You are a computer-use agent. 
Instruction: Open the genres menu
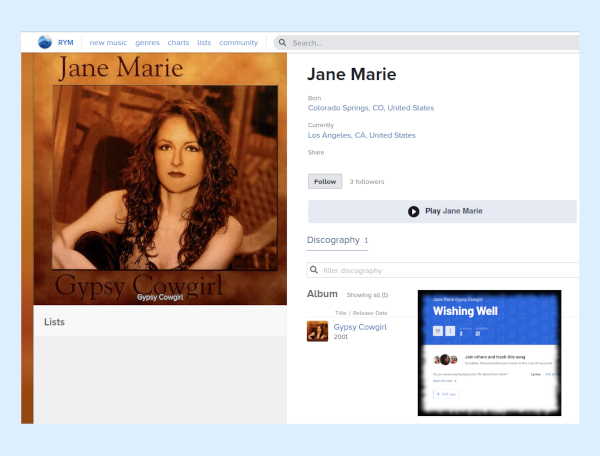click(x=147, y=42)
